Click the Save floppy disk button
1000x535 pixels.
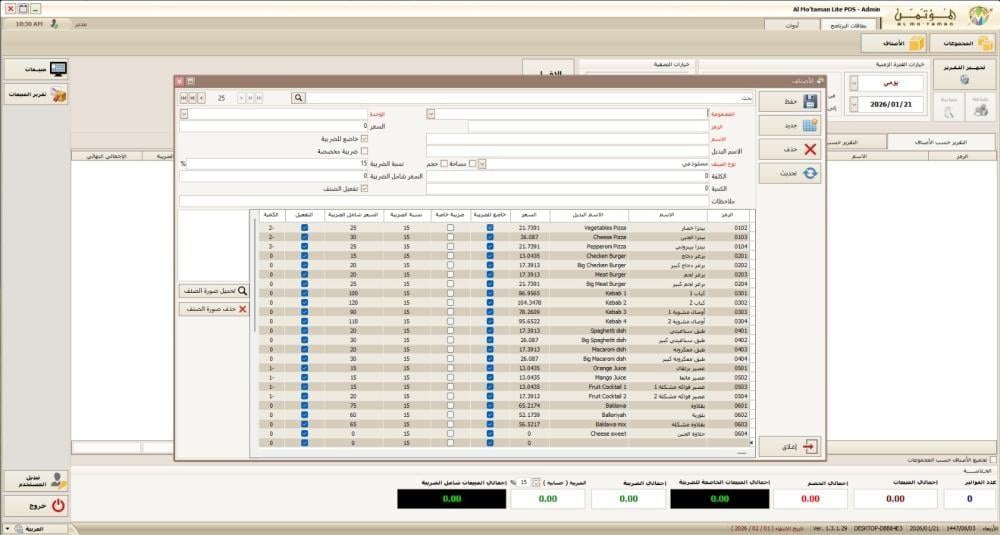coord(790,101)
